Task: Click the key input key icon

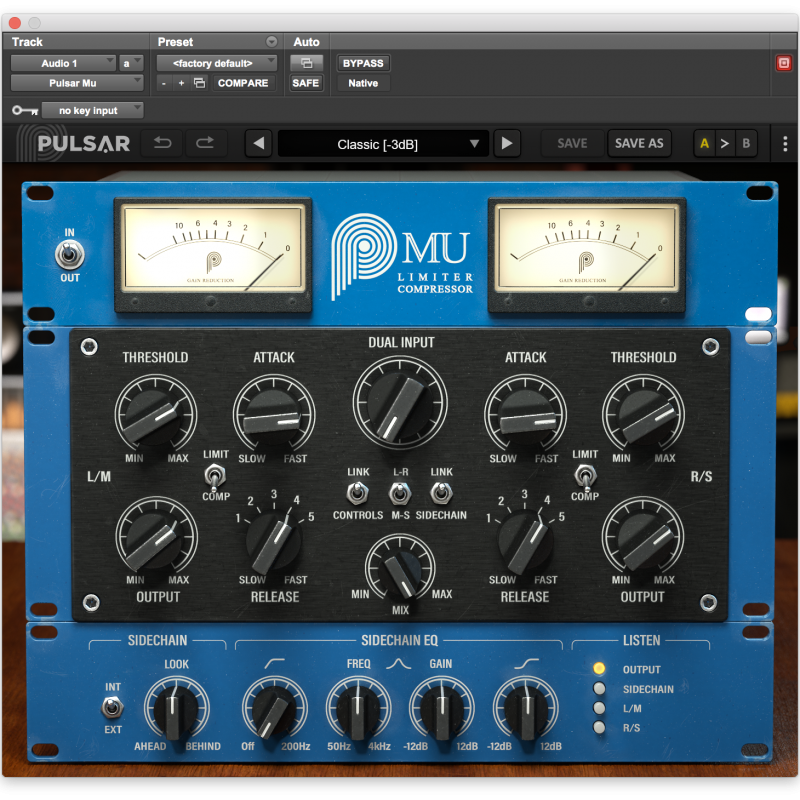Action: tap(25, 110)
